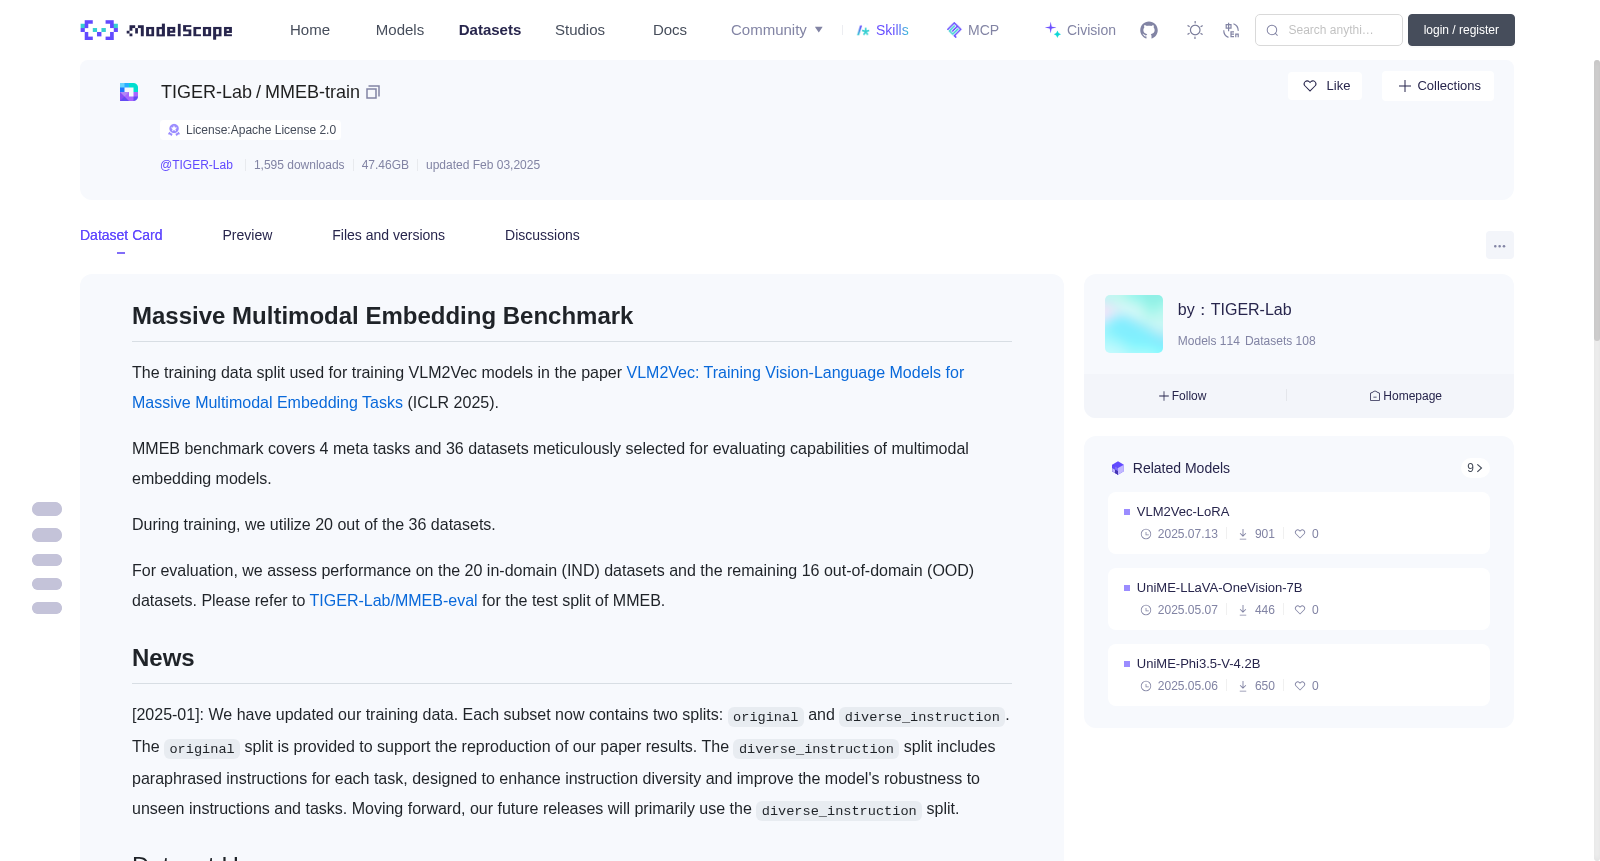The height and width of the screenshot is (861, 1600).
Task: Click the 'updated Feb 03,2025' text
Action: (483, 165)
